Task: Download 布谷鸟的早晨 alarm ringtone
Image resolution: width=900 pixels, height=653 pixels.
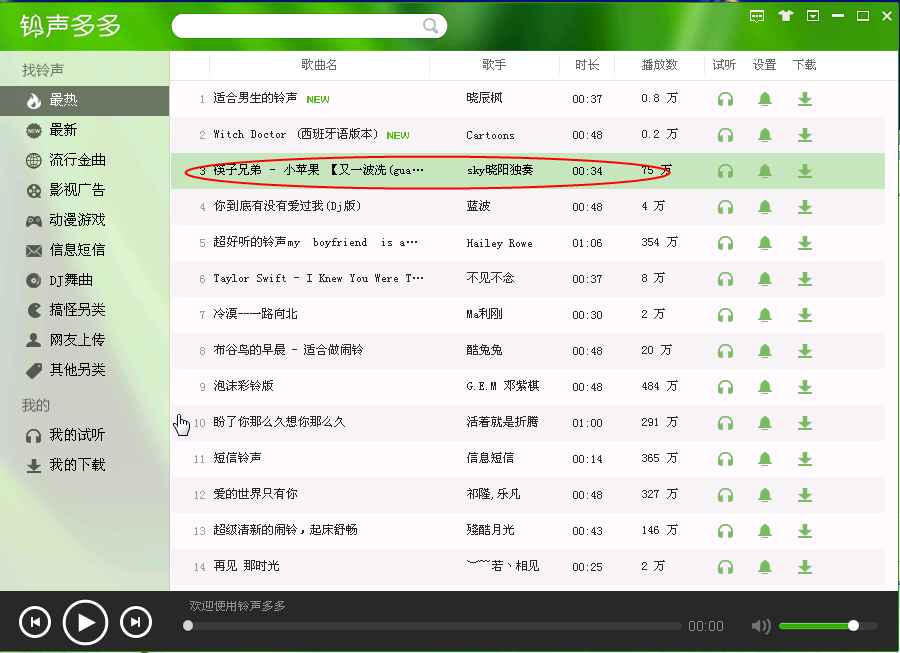Action: (x=805, y=351)
